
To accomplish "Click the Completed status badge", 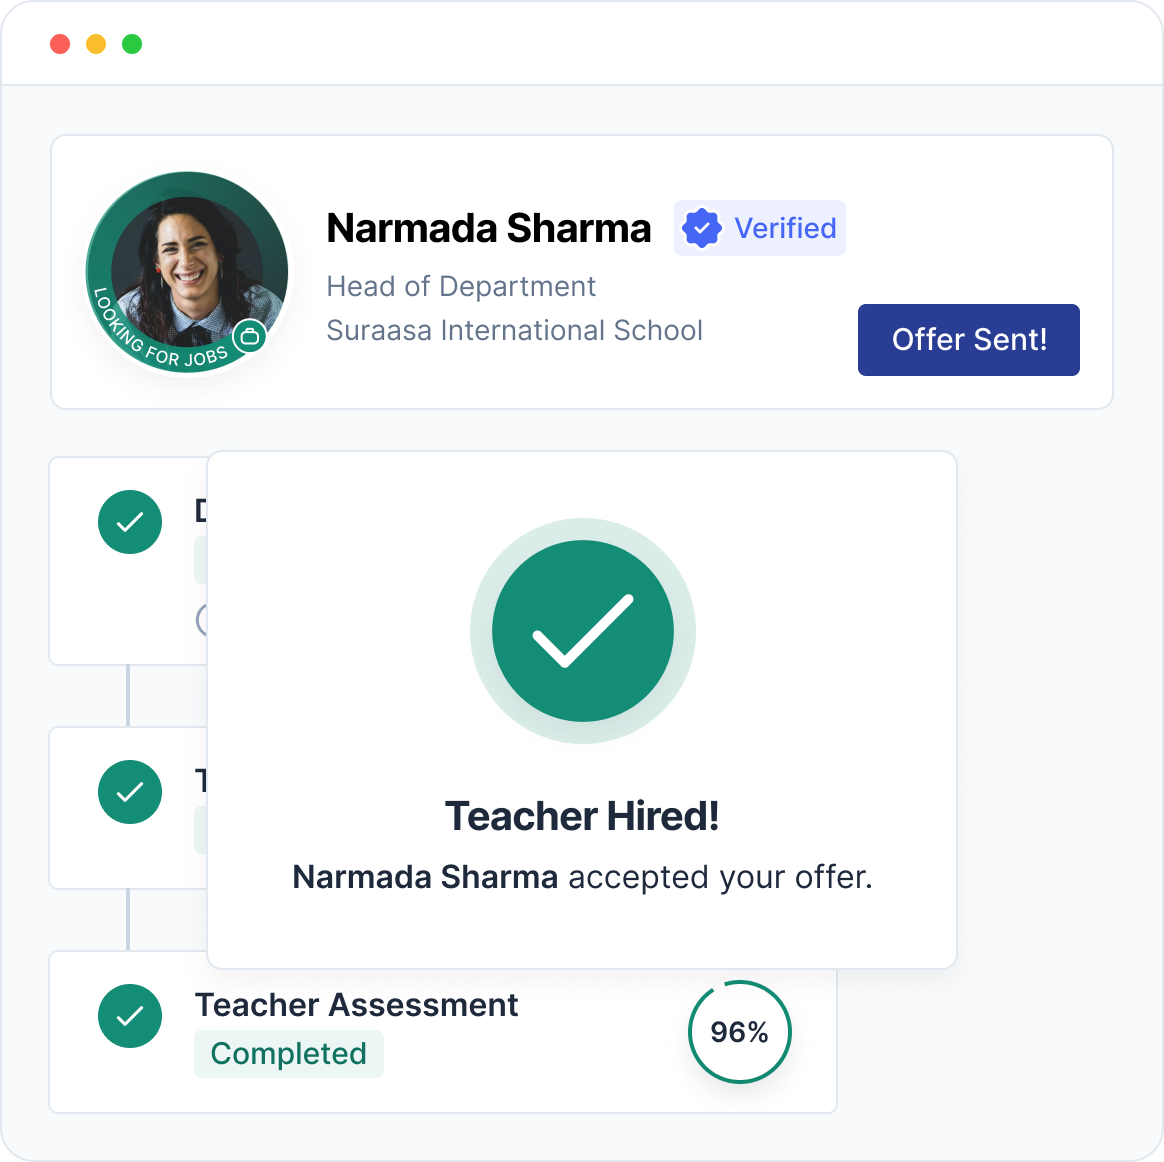I will pyautogui.click(x=289, y=1054).
